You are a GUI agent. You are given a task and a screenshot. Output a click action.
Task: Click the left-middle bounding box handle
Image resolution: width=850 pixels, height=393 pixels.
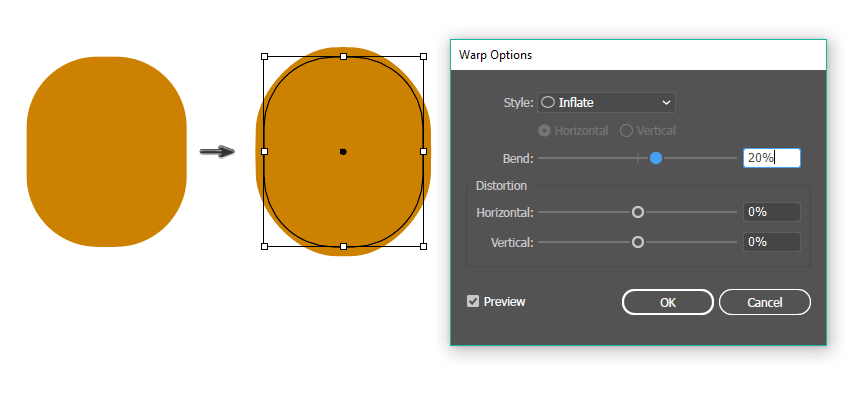pyautogui.click(x=265, y=151)
